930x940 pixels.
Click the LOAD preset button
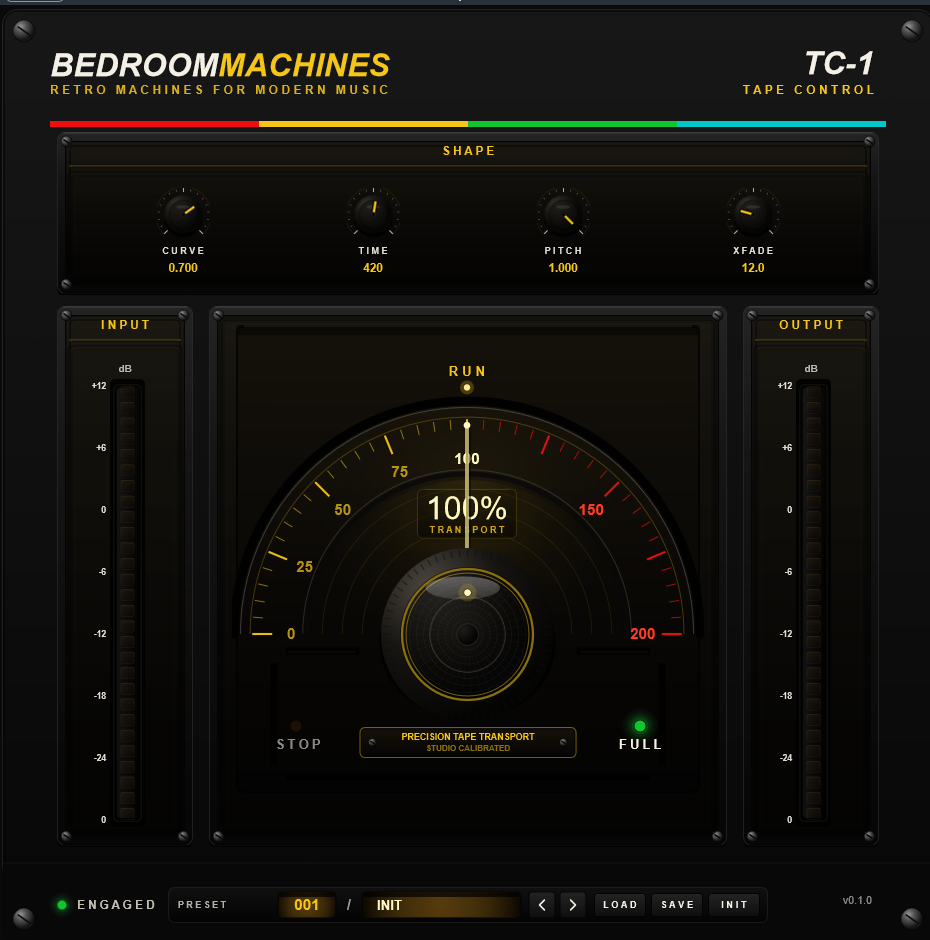click(x=620, y=905)
